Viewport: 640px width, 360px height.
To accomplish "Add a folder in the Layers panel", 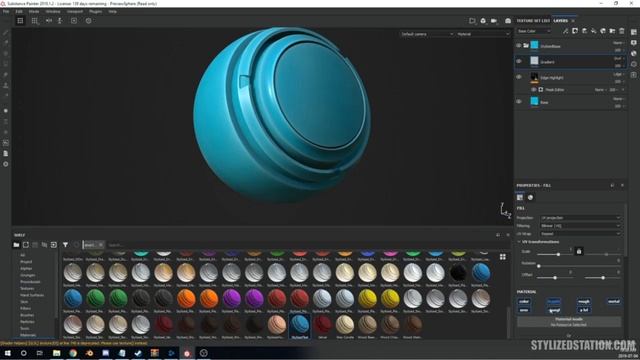I will coord(612,31).
